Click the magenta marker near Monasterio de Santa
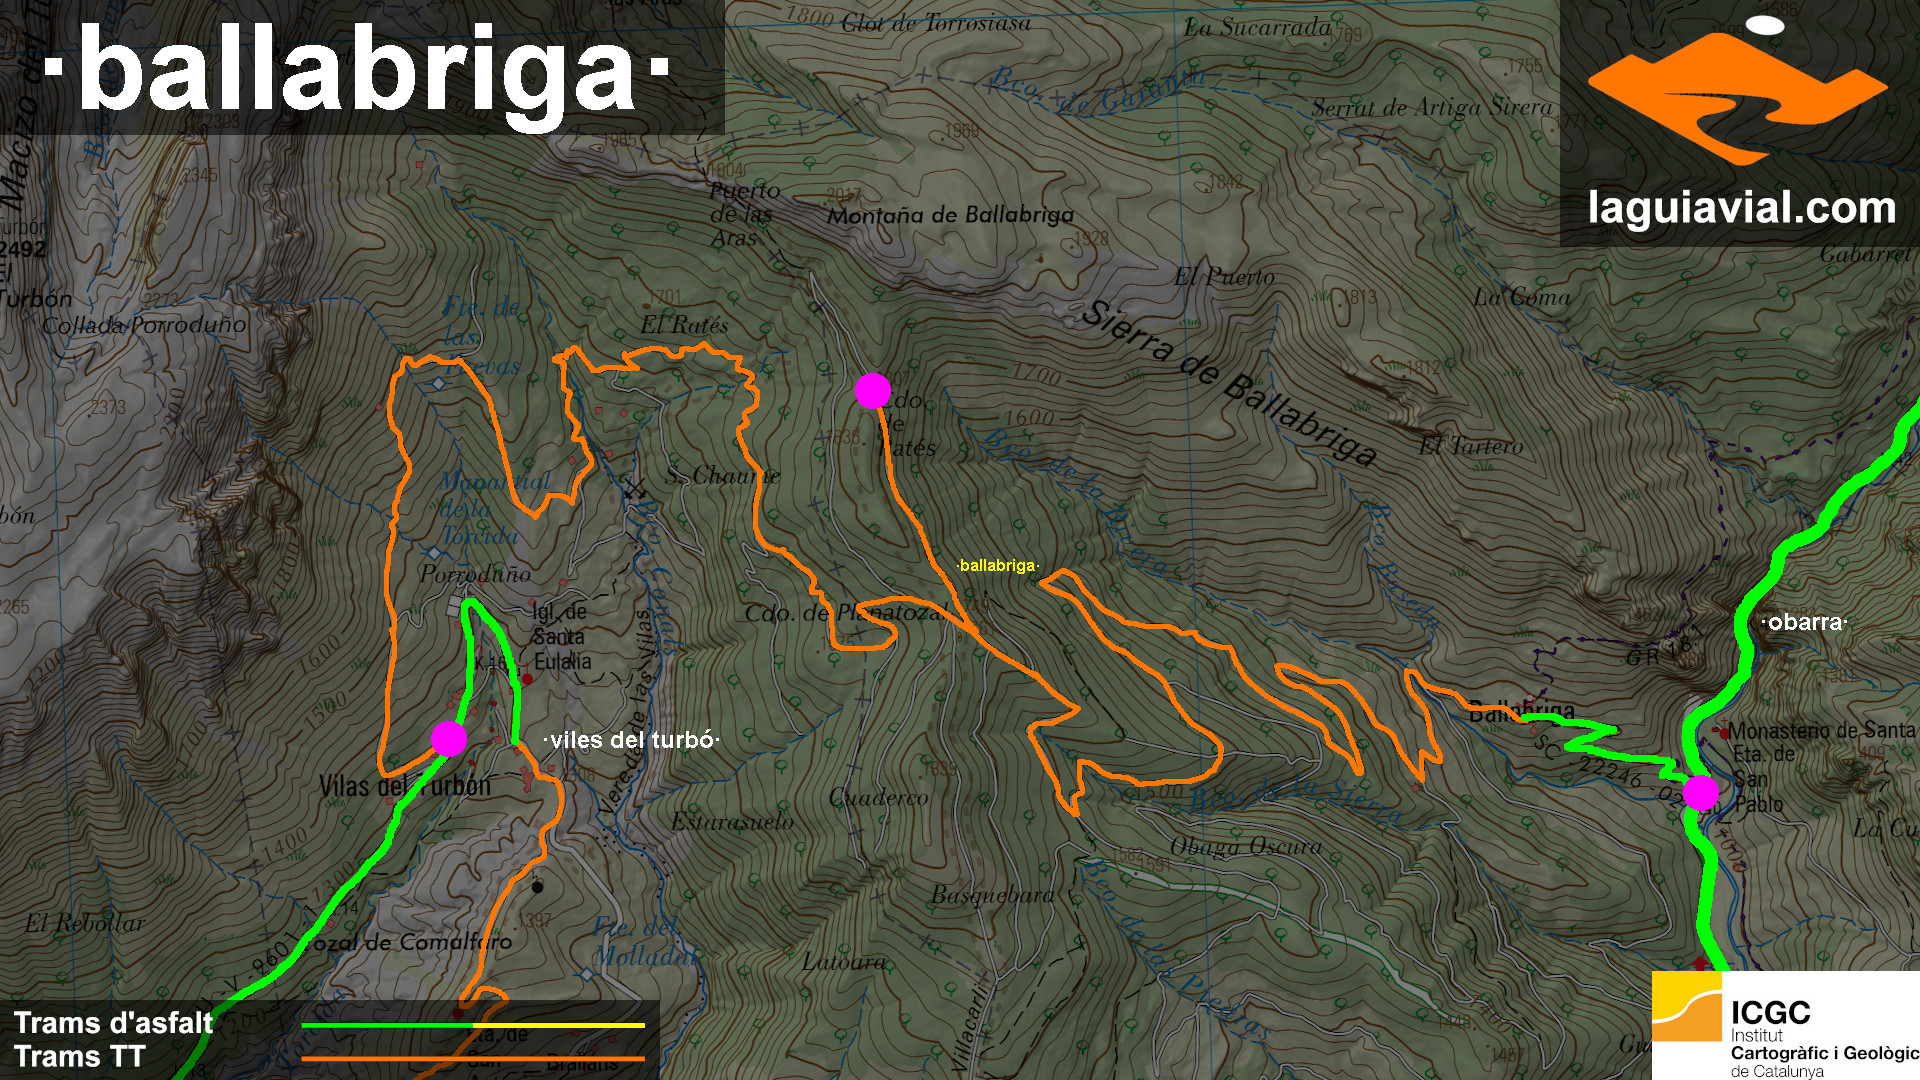 1700,793
